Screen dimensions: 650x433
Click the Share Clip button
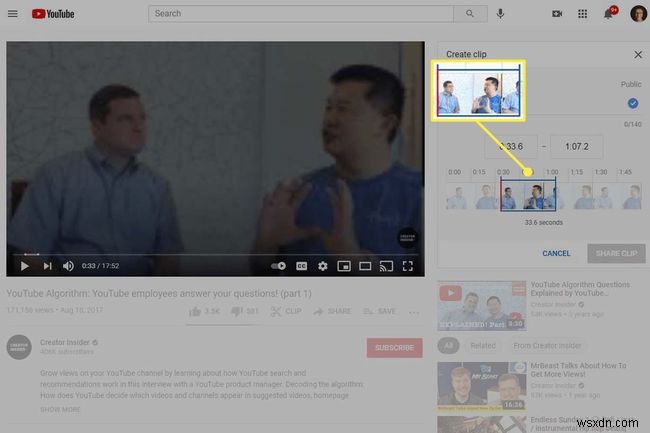click(x=616, y=253)
